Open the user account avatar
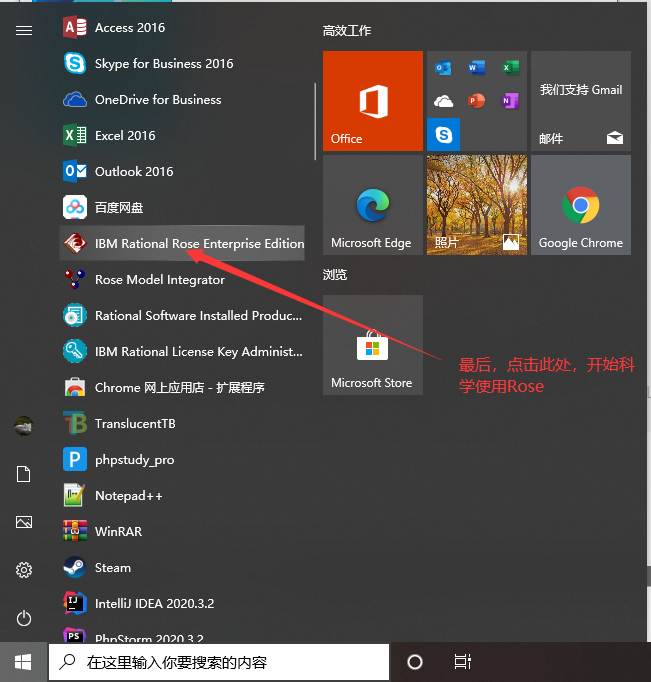 pos(24,426)
